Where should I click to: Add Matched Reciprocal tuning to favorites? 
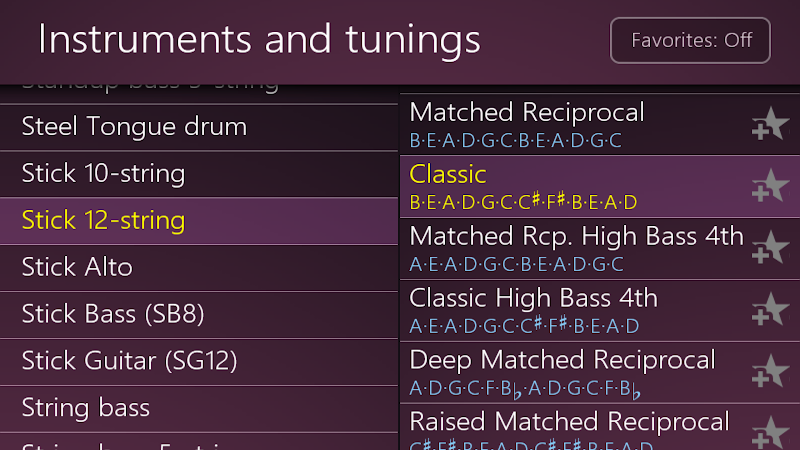770,124
